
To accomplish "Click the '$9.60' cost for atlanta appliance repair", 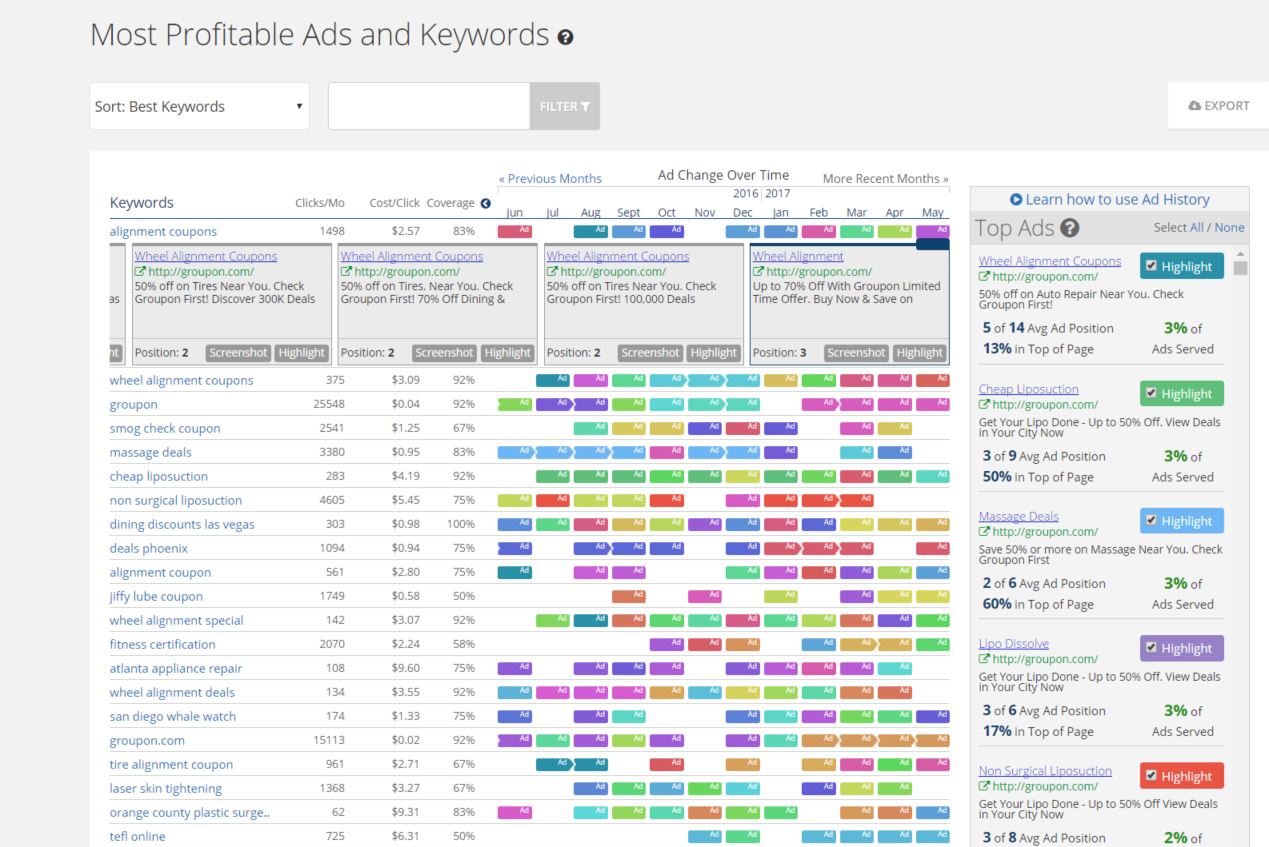I will [x=406, y=668].
